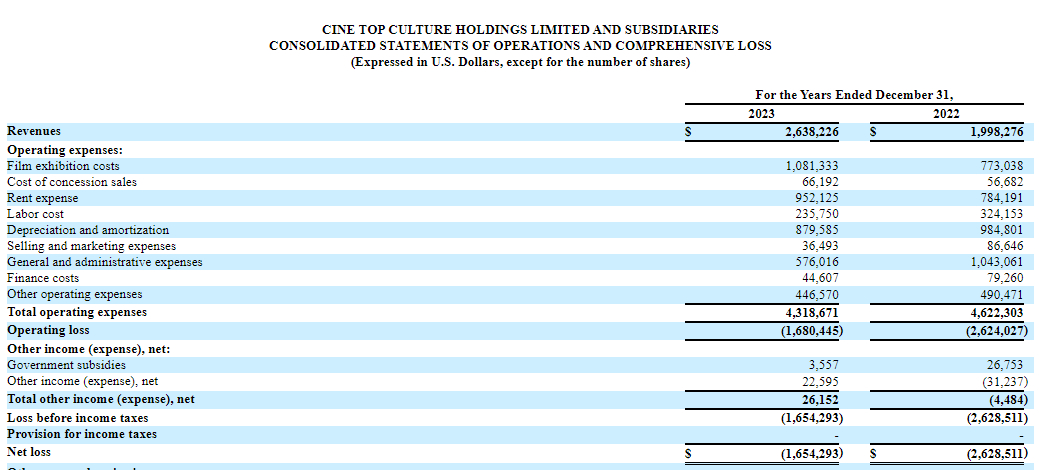Click the 'Revenues' row label
This screenshot has width=1039, height=470.
pos(34,131)
